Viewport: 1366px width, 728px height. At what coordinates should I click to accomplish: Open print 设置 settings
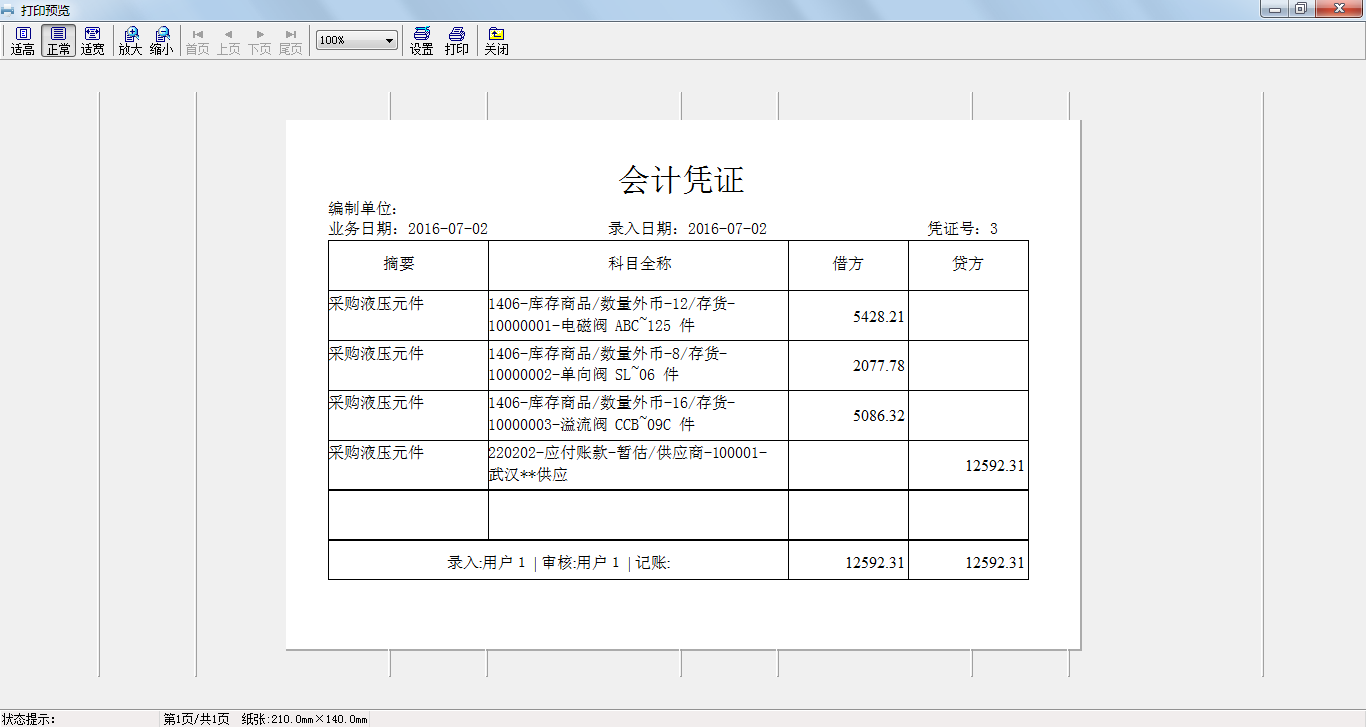pos(422,41)
